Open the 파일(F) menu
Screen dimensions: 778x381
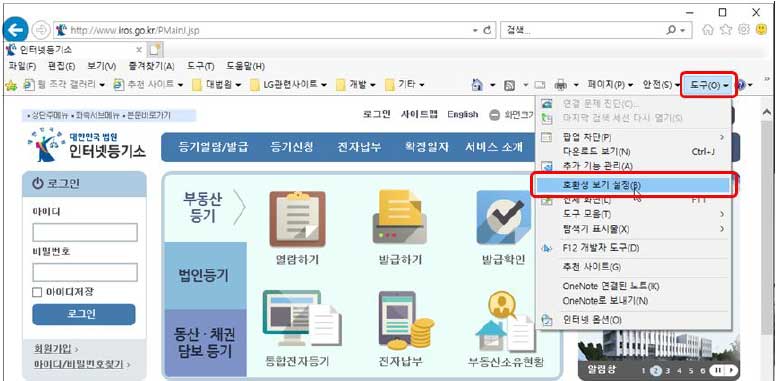coord(22,66)
